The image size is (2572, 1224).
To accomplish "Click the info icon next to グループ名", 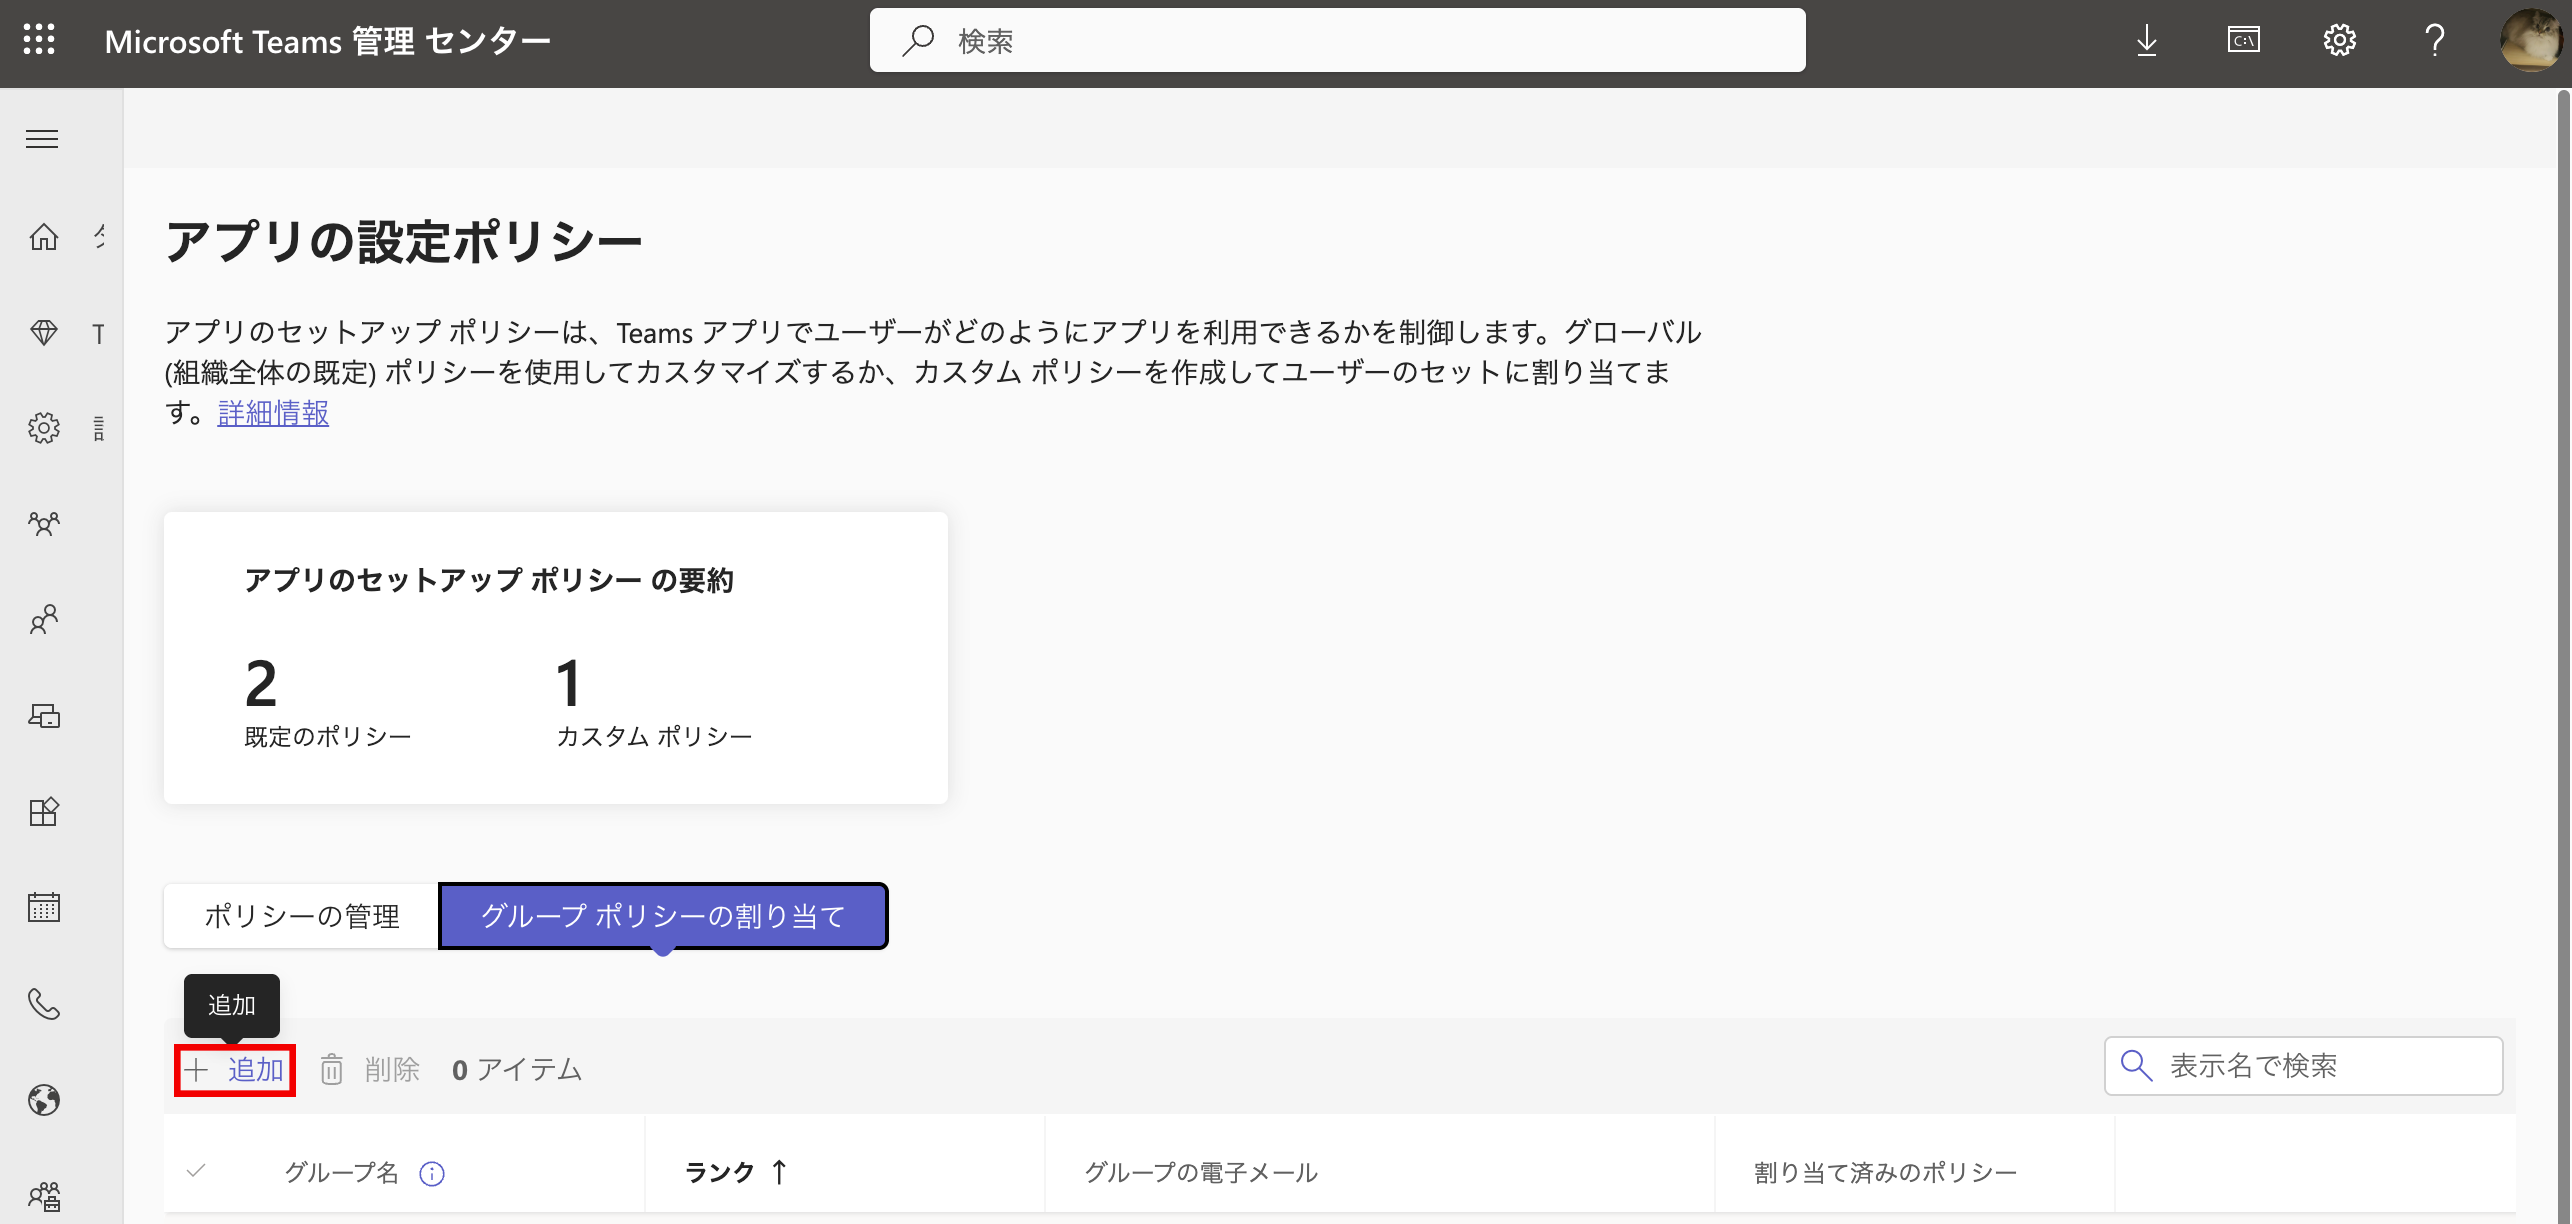I will pos(432,1173).
